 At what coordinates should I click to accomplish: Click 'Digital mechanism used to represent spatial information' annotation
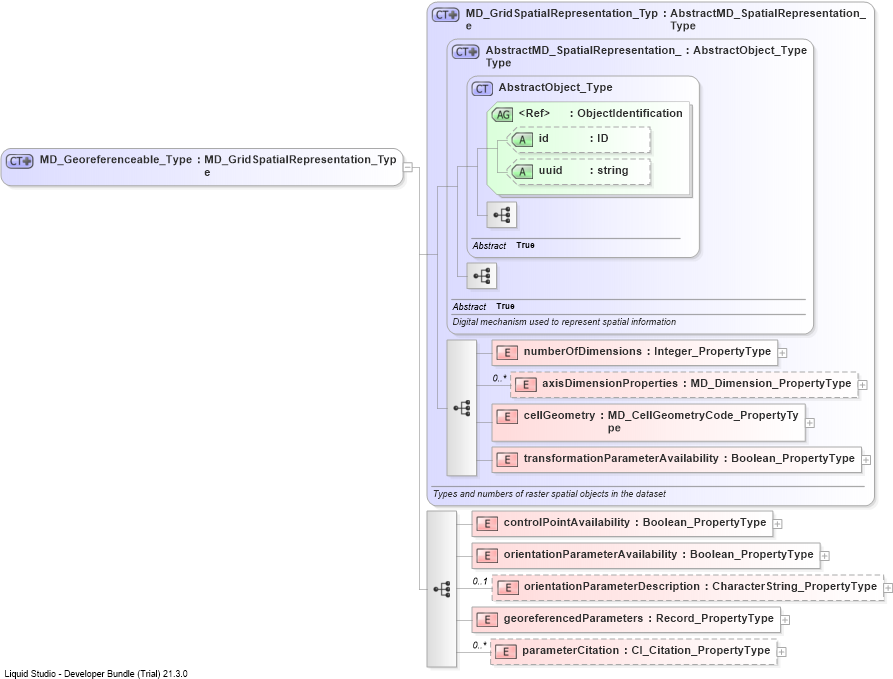click(564, 322)
